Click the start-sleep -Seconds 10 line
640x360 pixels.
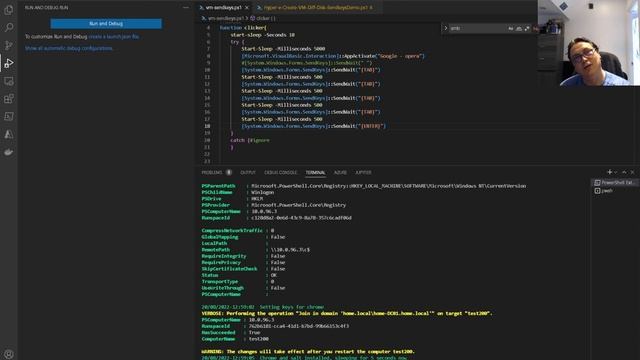tap(262, 35)
